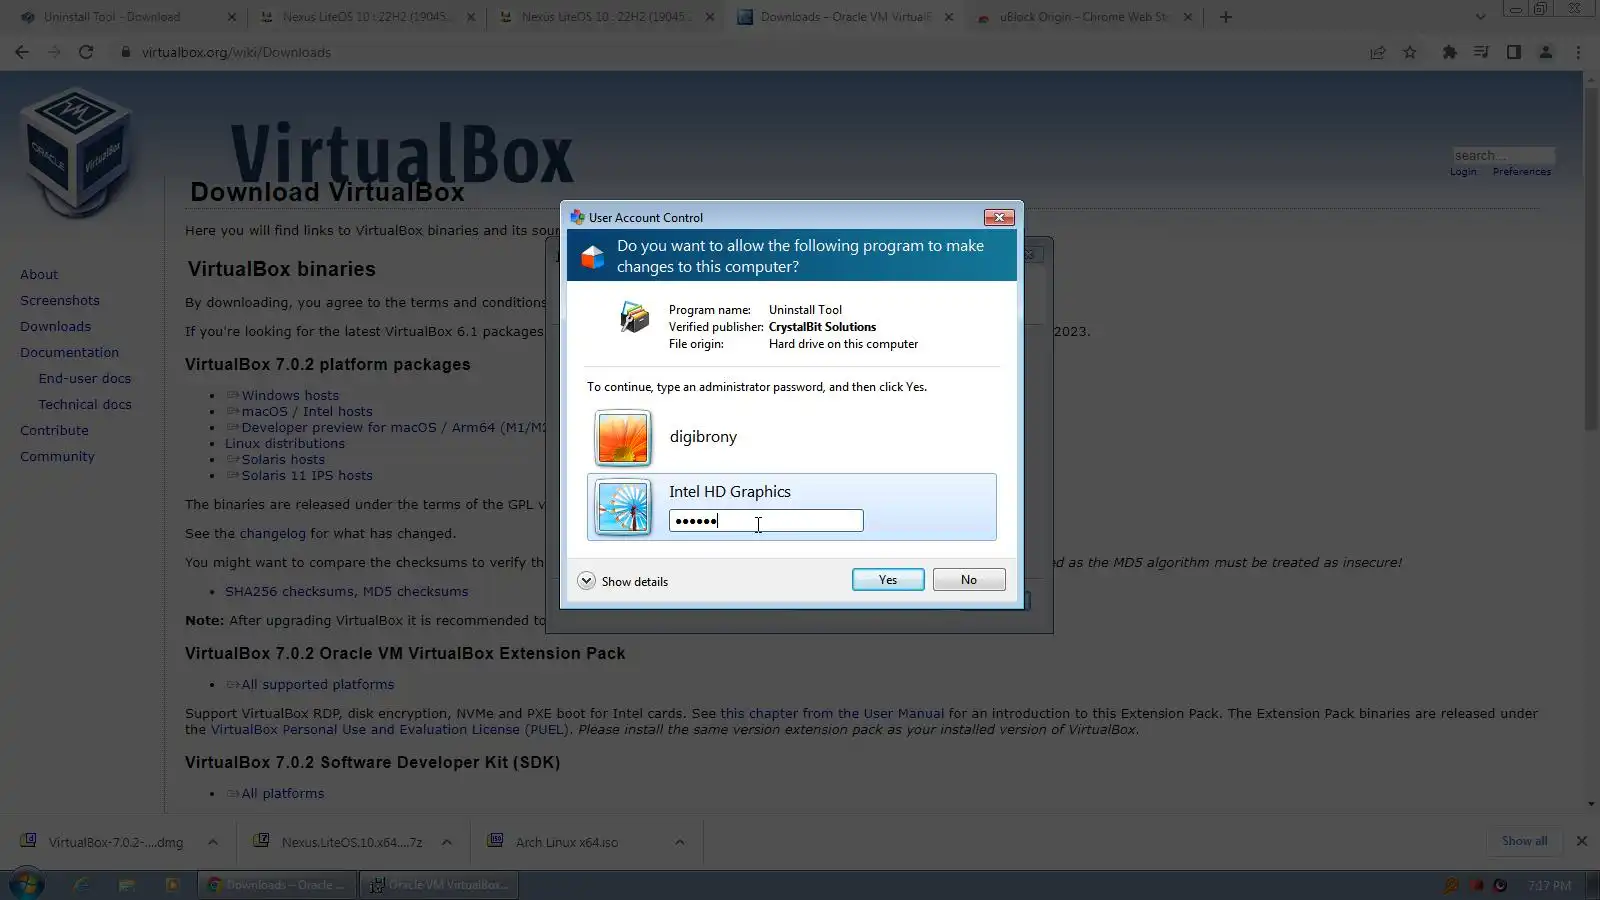Toggle the browser side panel
Screen dimensions: 1600x900
pyautogui.click(x=1514, y=52)
